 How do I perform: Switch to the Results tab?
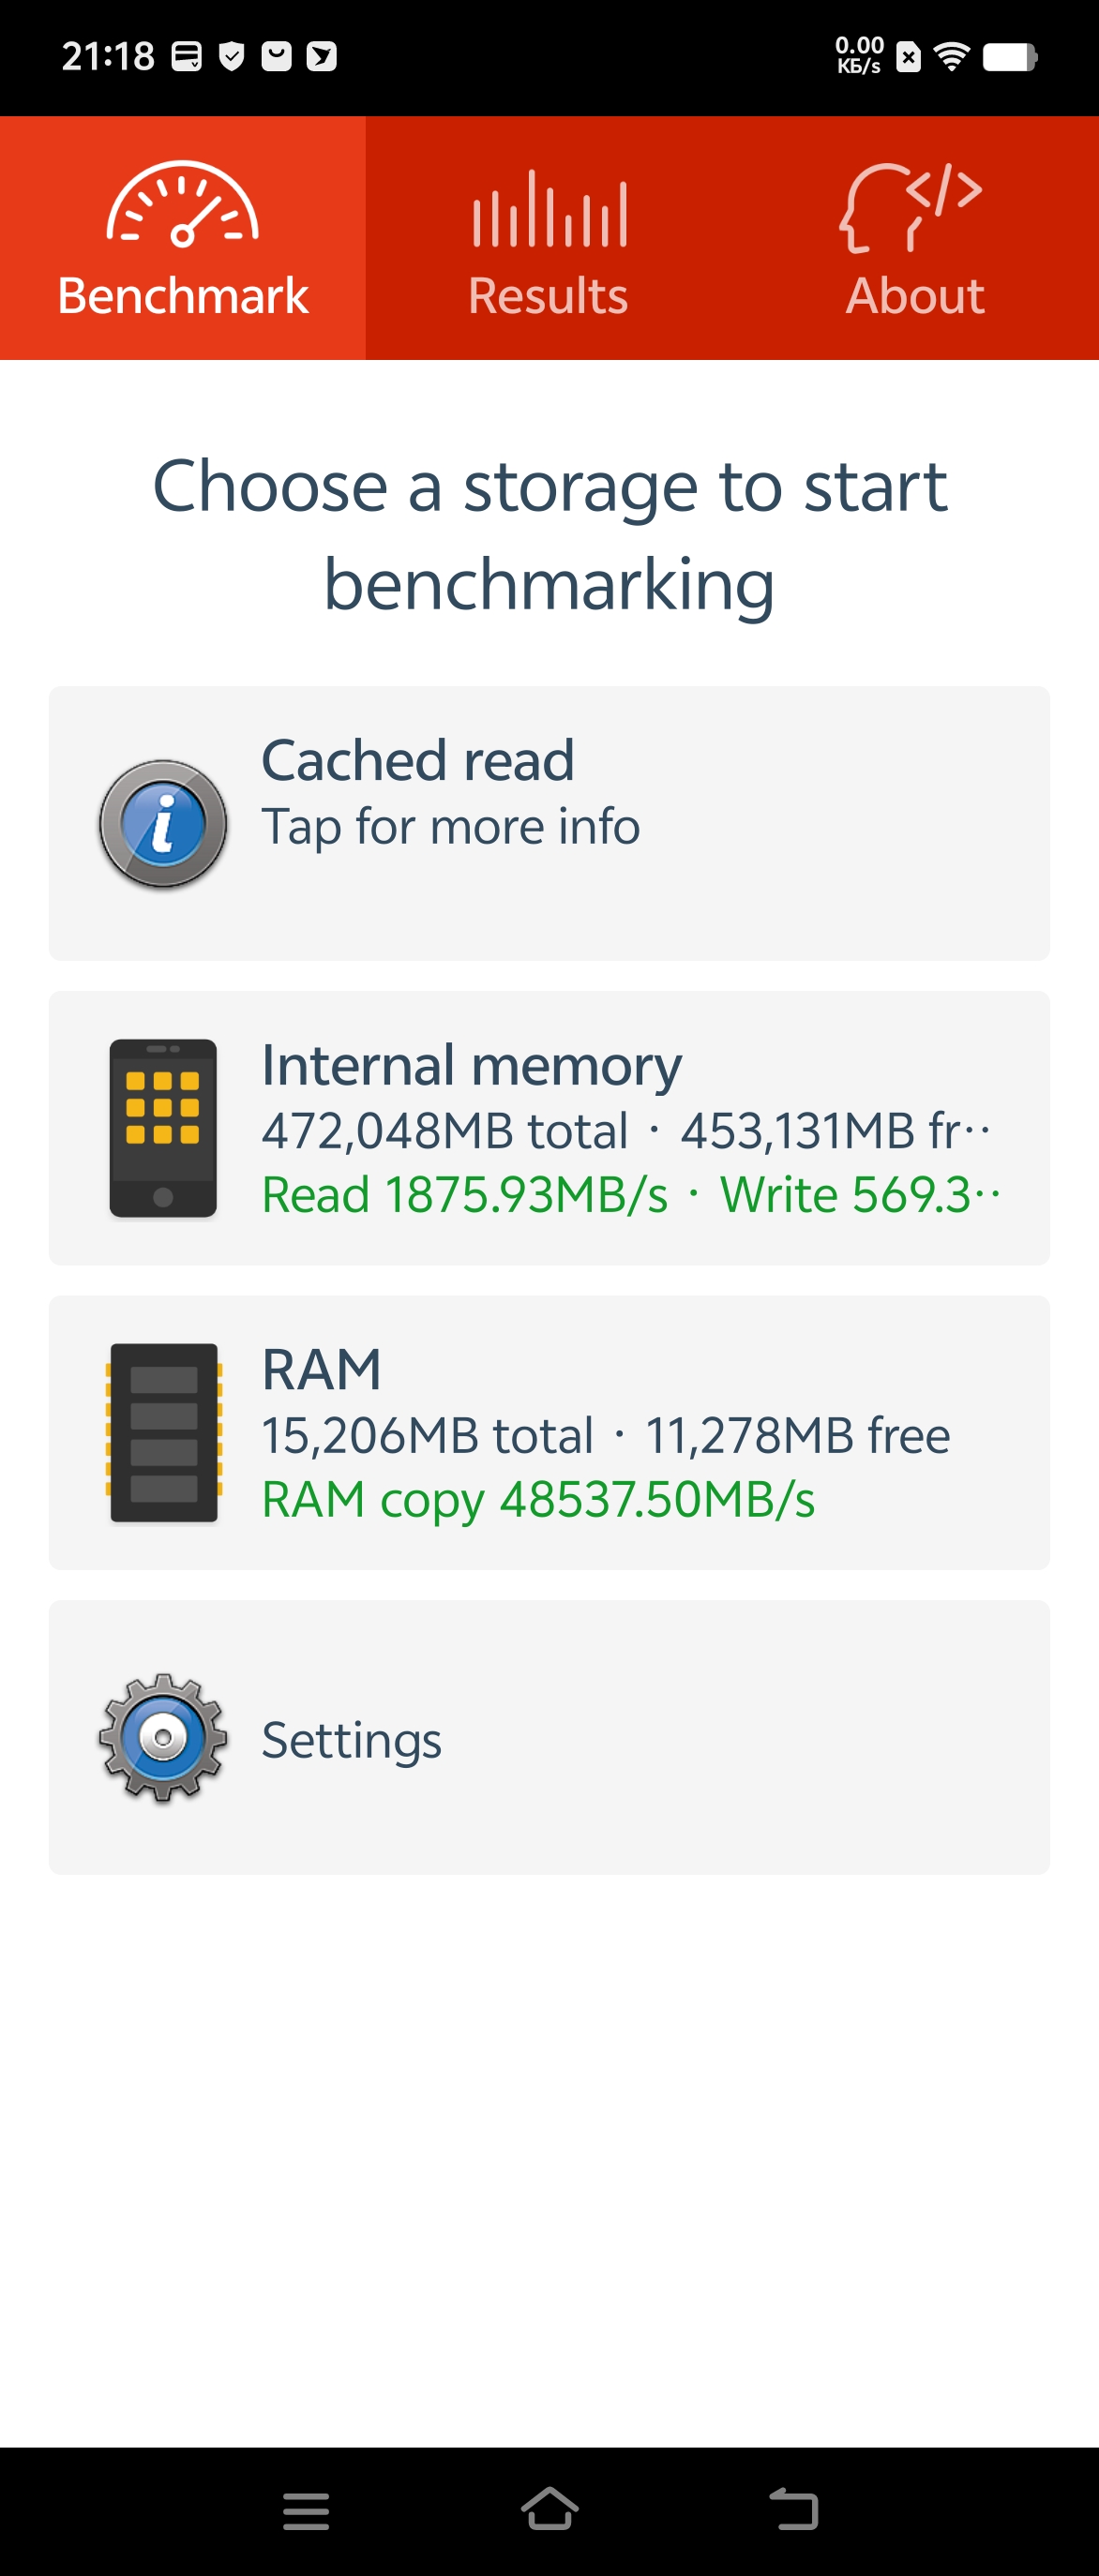(x=548, y=296)
